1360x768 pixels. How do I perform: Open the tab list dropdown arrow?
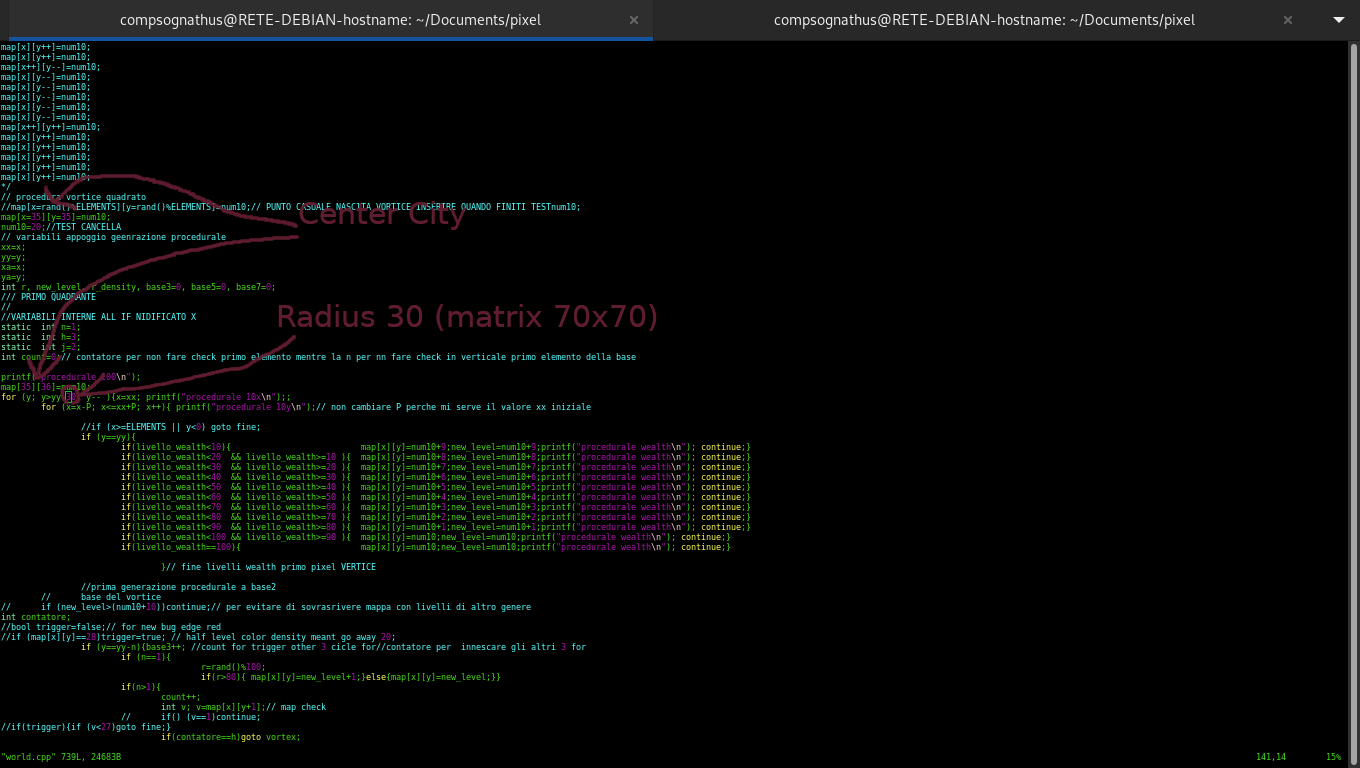click(x=1339, y=20)
